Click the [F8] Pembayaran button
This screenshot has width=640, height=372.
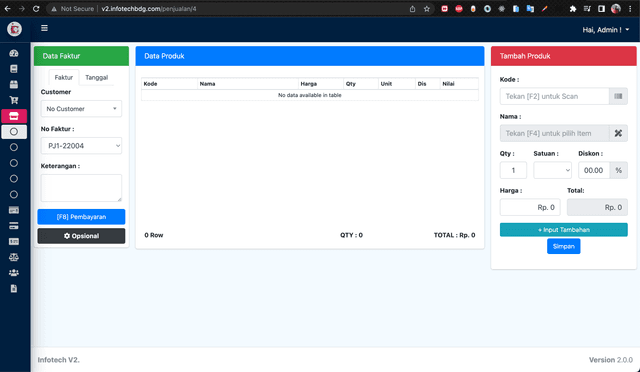81,217
